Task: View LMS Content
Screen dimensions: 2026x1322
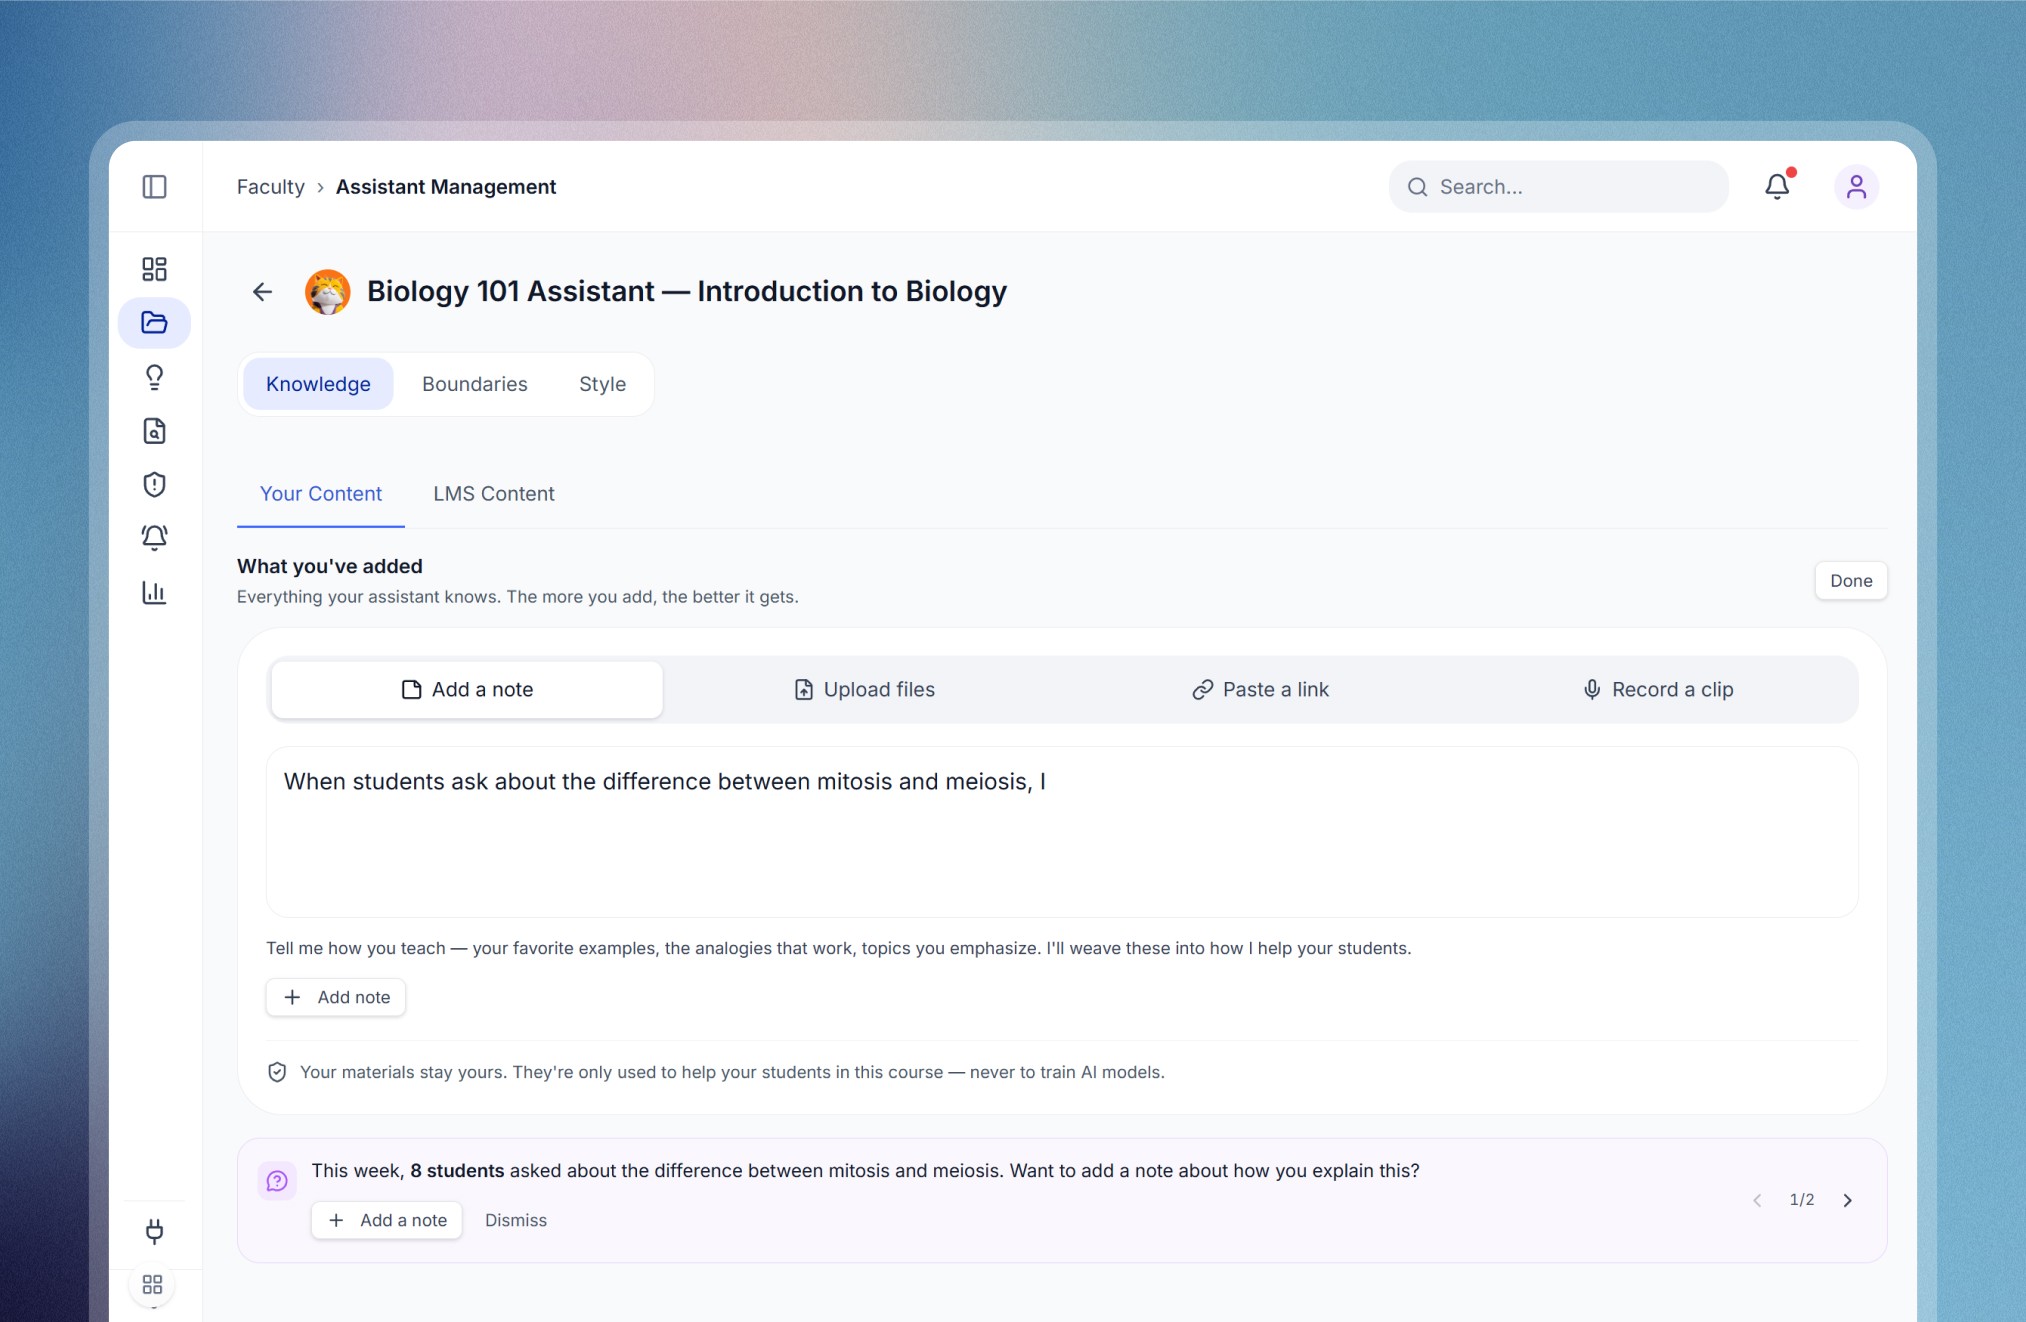Action: click(x=493, y=493)
